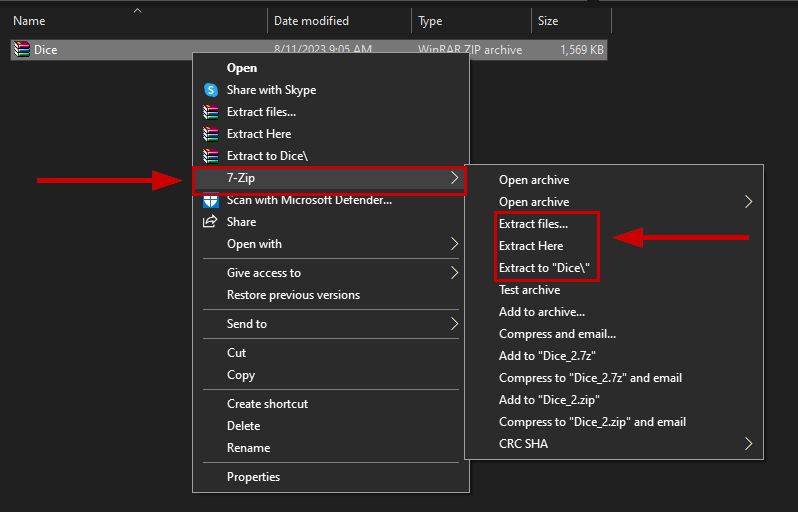Click the WinRAR ZIP archive type text
This screenshot has height=512, width=798.
[x=470, y=50]
